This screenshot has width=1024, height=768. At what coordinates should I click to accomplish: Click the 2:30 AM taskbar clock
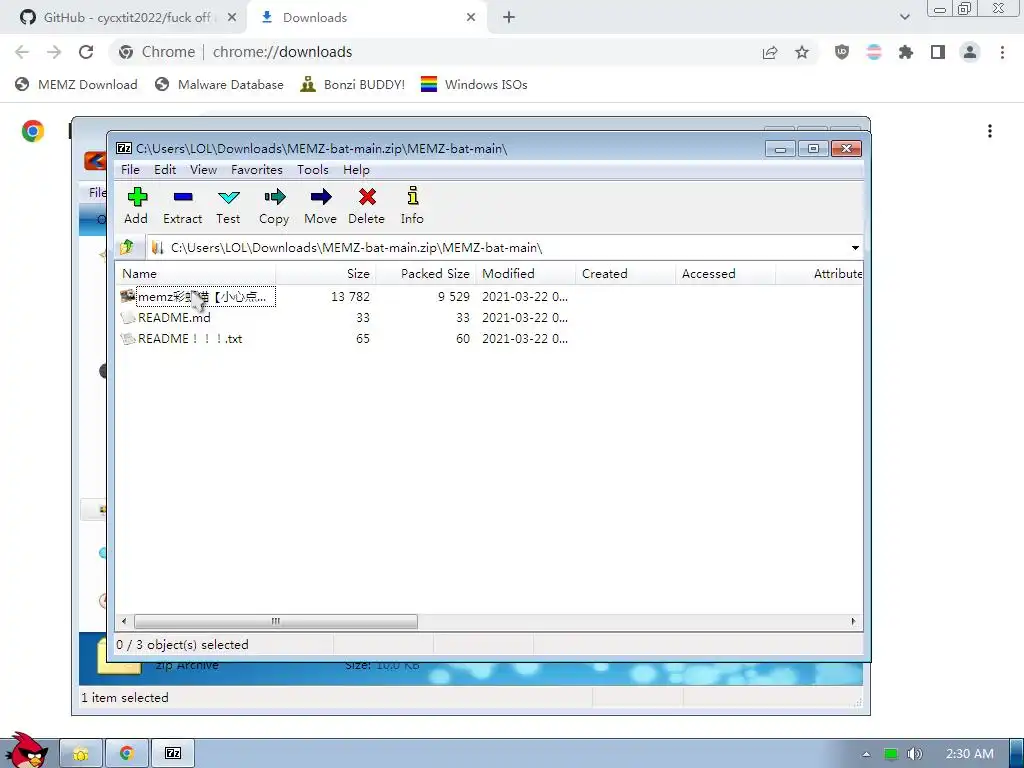pyautogui.click(x=970, y=754)
